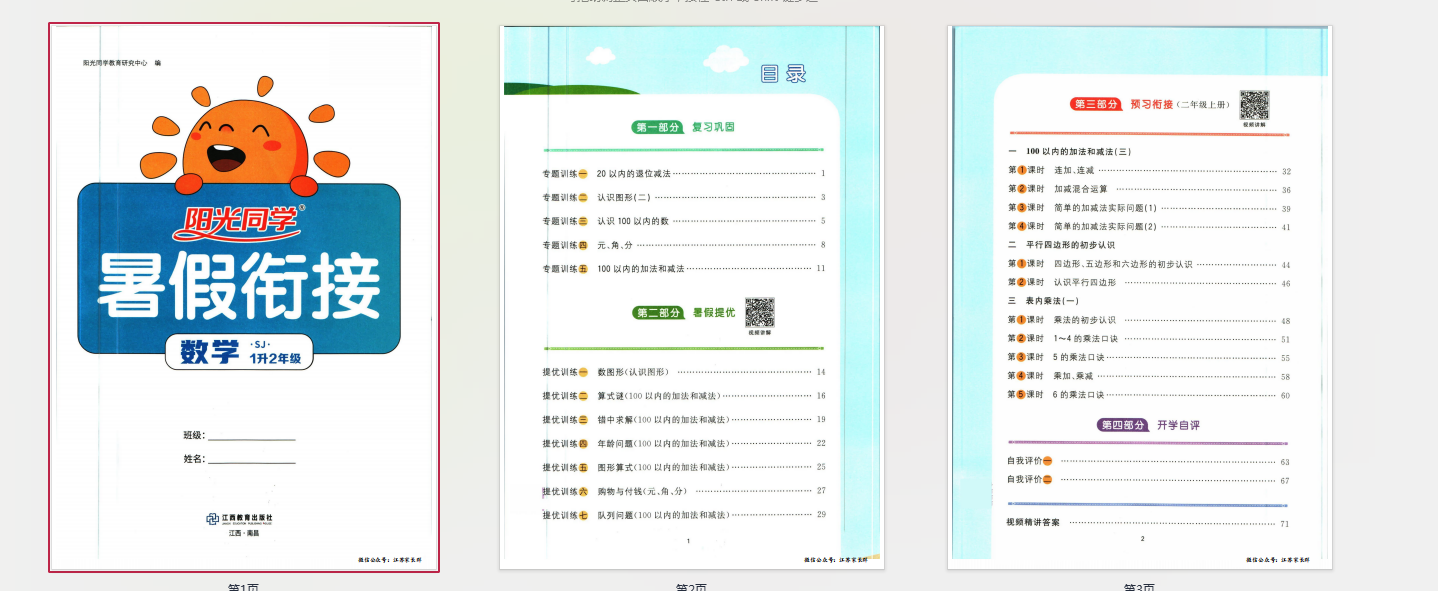Click the 第四部分 开学自评 heading
The width and height of the screenshot is (1438, 591).
[1149, 425]
